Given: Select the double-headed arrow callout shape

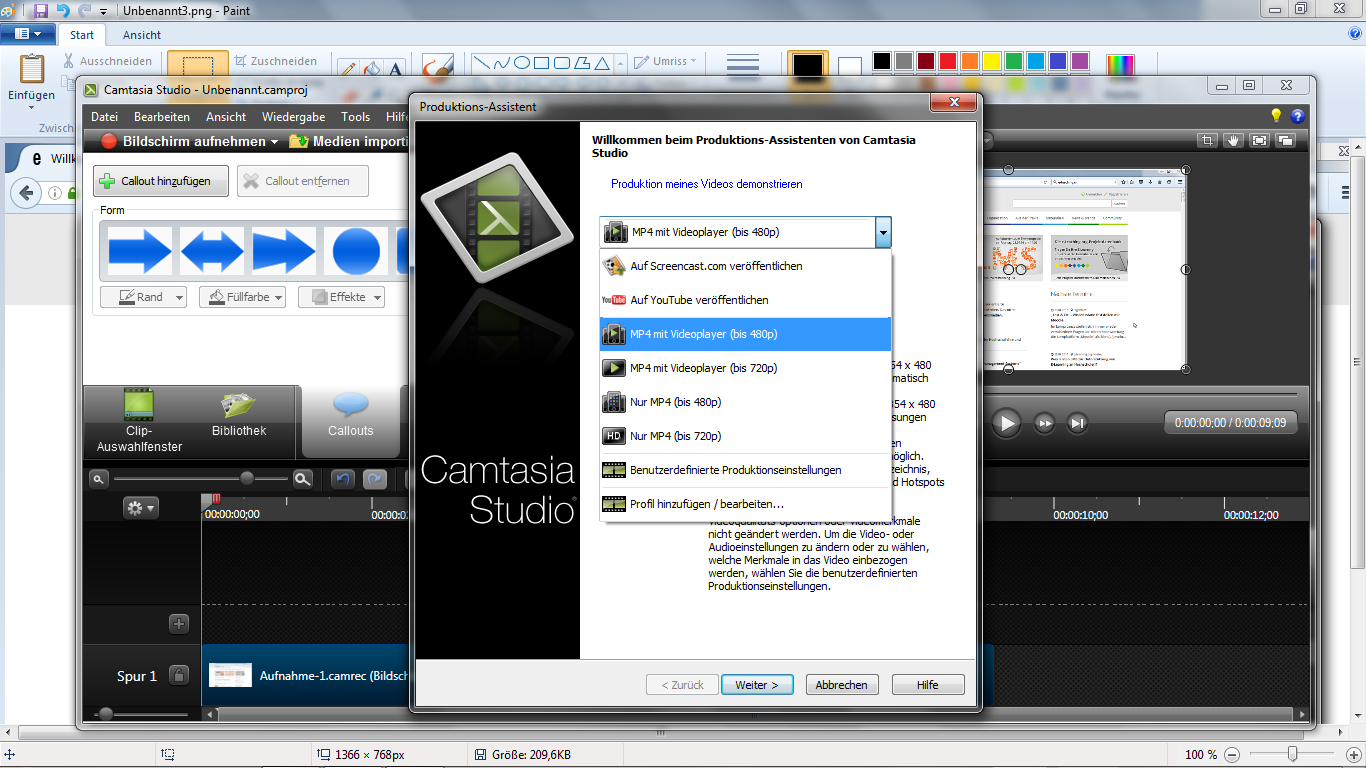Looking at the screenshot, I should coord(212,250).
